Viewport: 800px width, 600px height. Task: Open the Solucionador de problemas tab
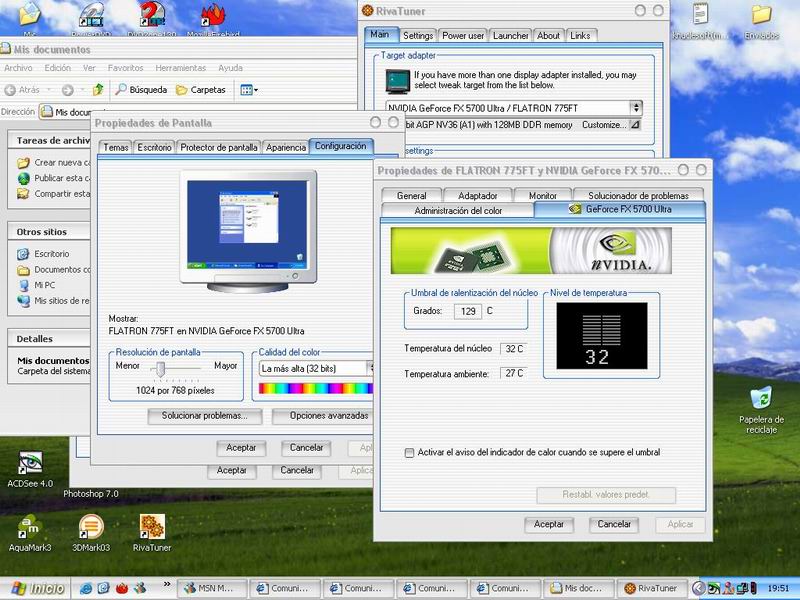click(x=638, y=195)
